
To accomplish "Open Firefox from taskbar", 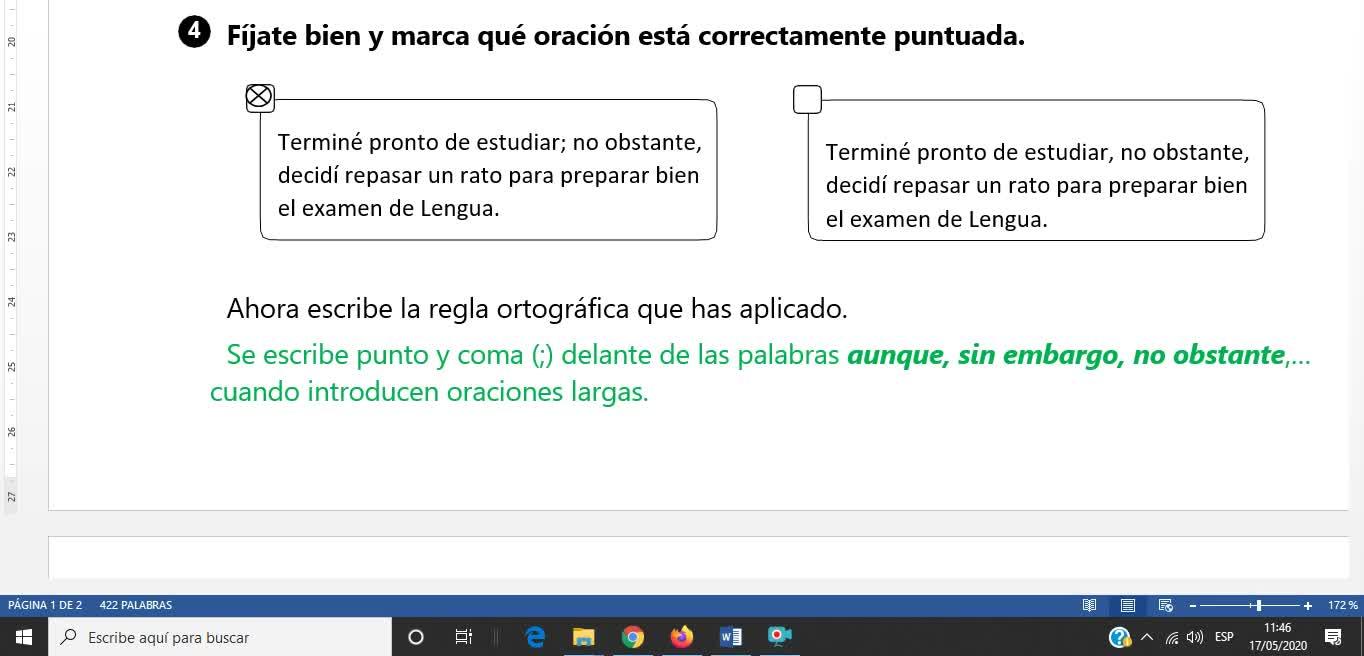I will pyautogui.click(x=682, y=637).
